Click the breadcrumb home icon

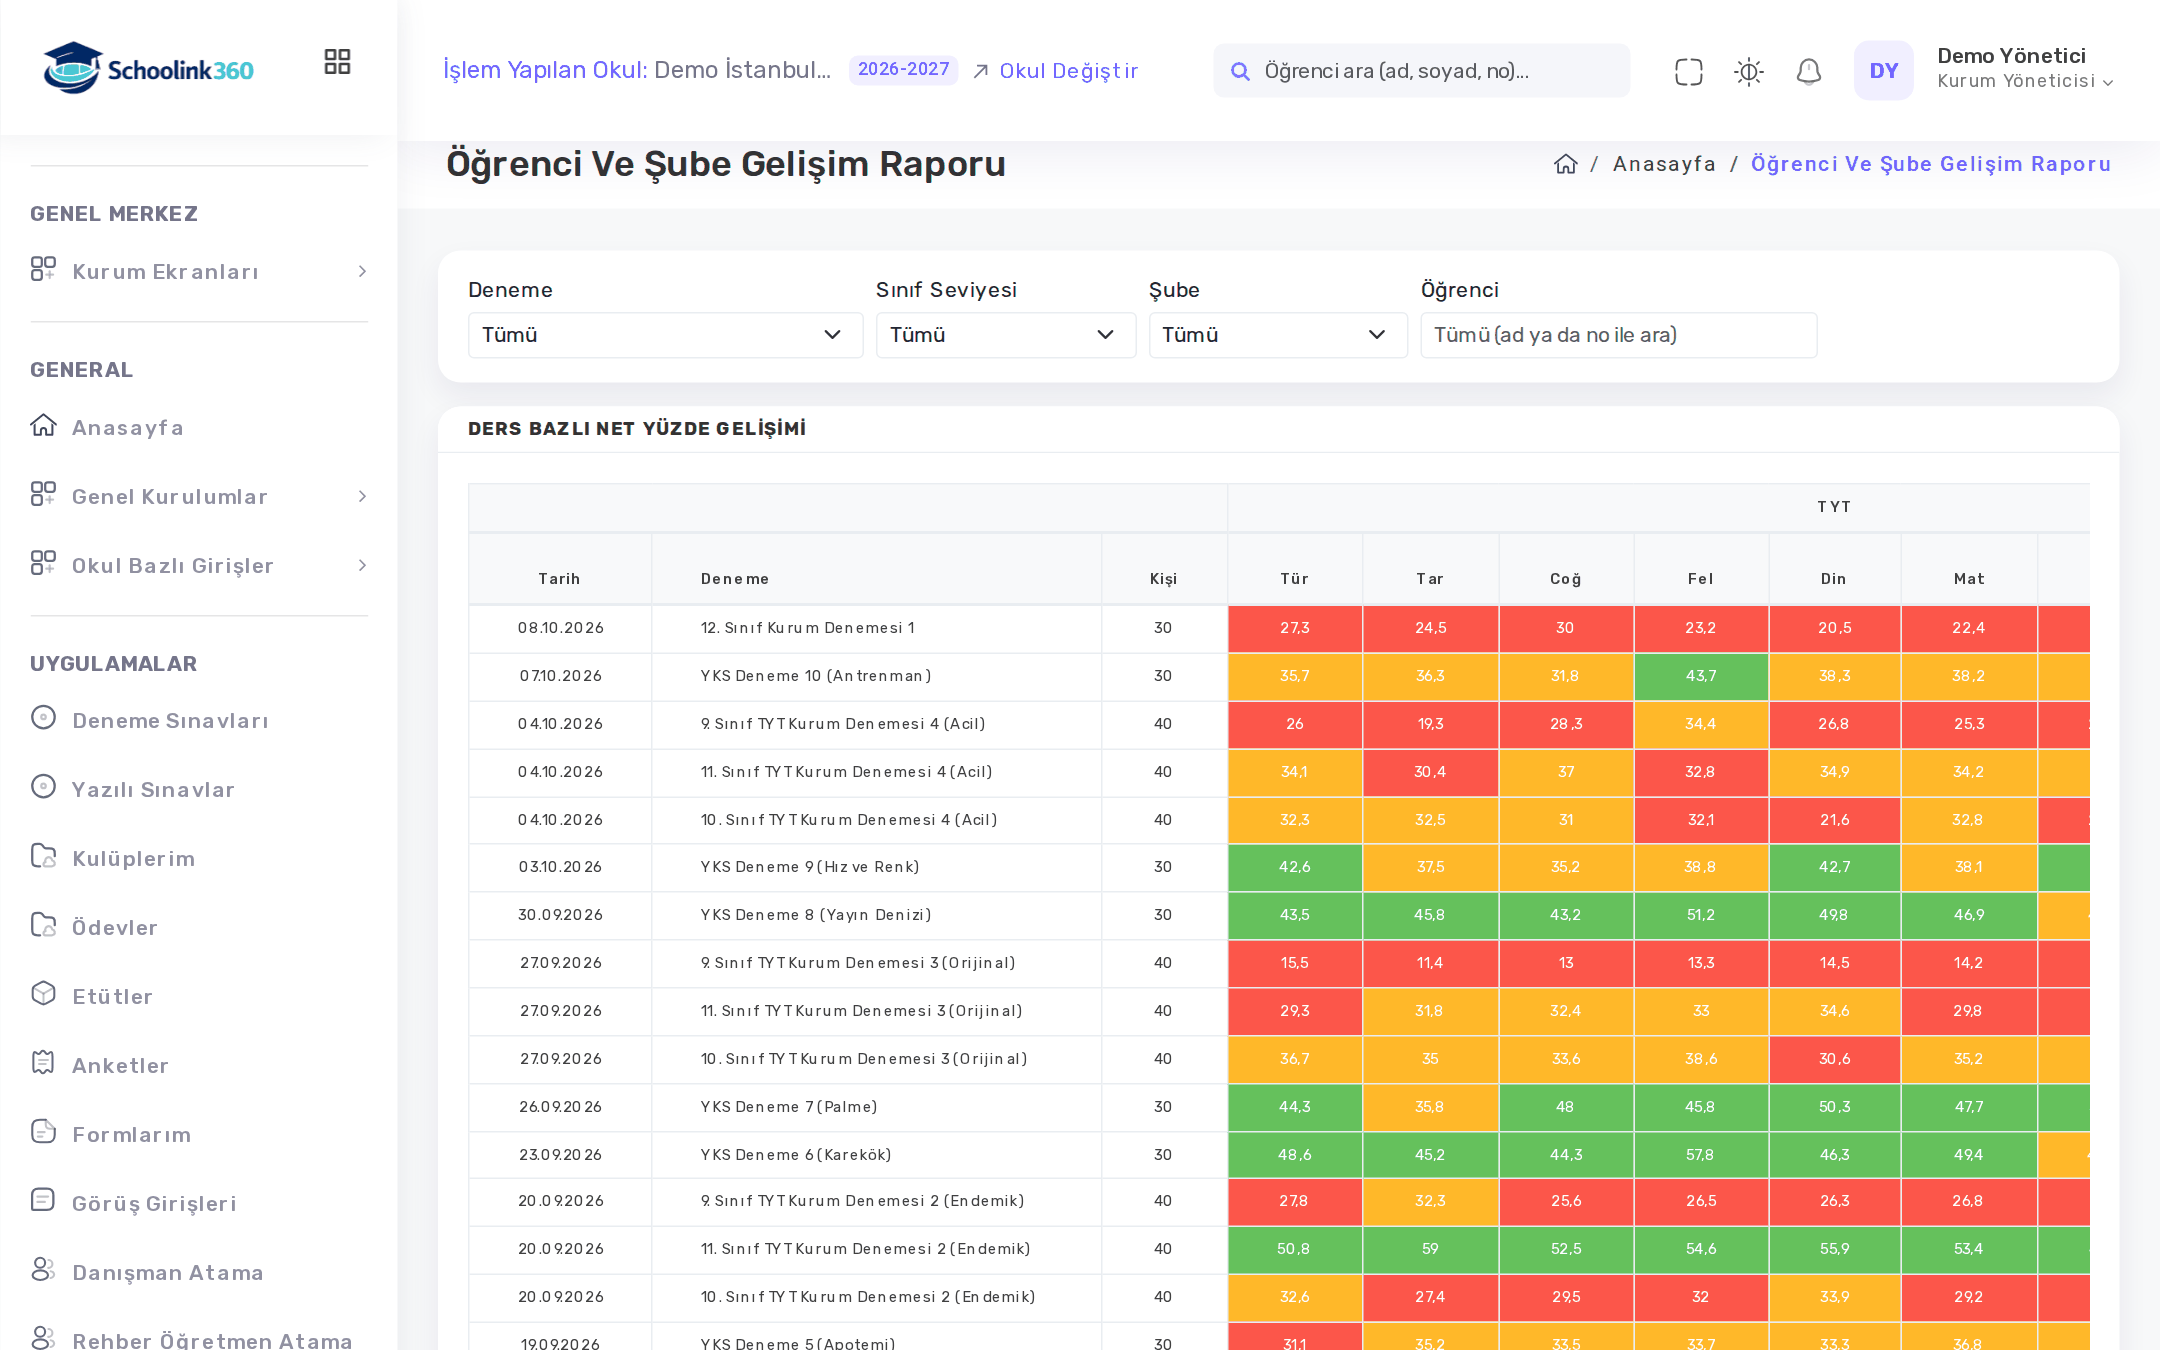pos(1565,164)
